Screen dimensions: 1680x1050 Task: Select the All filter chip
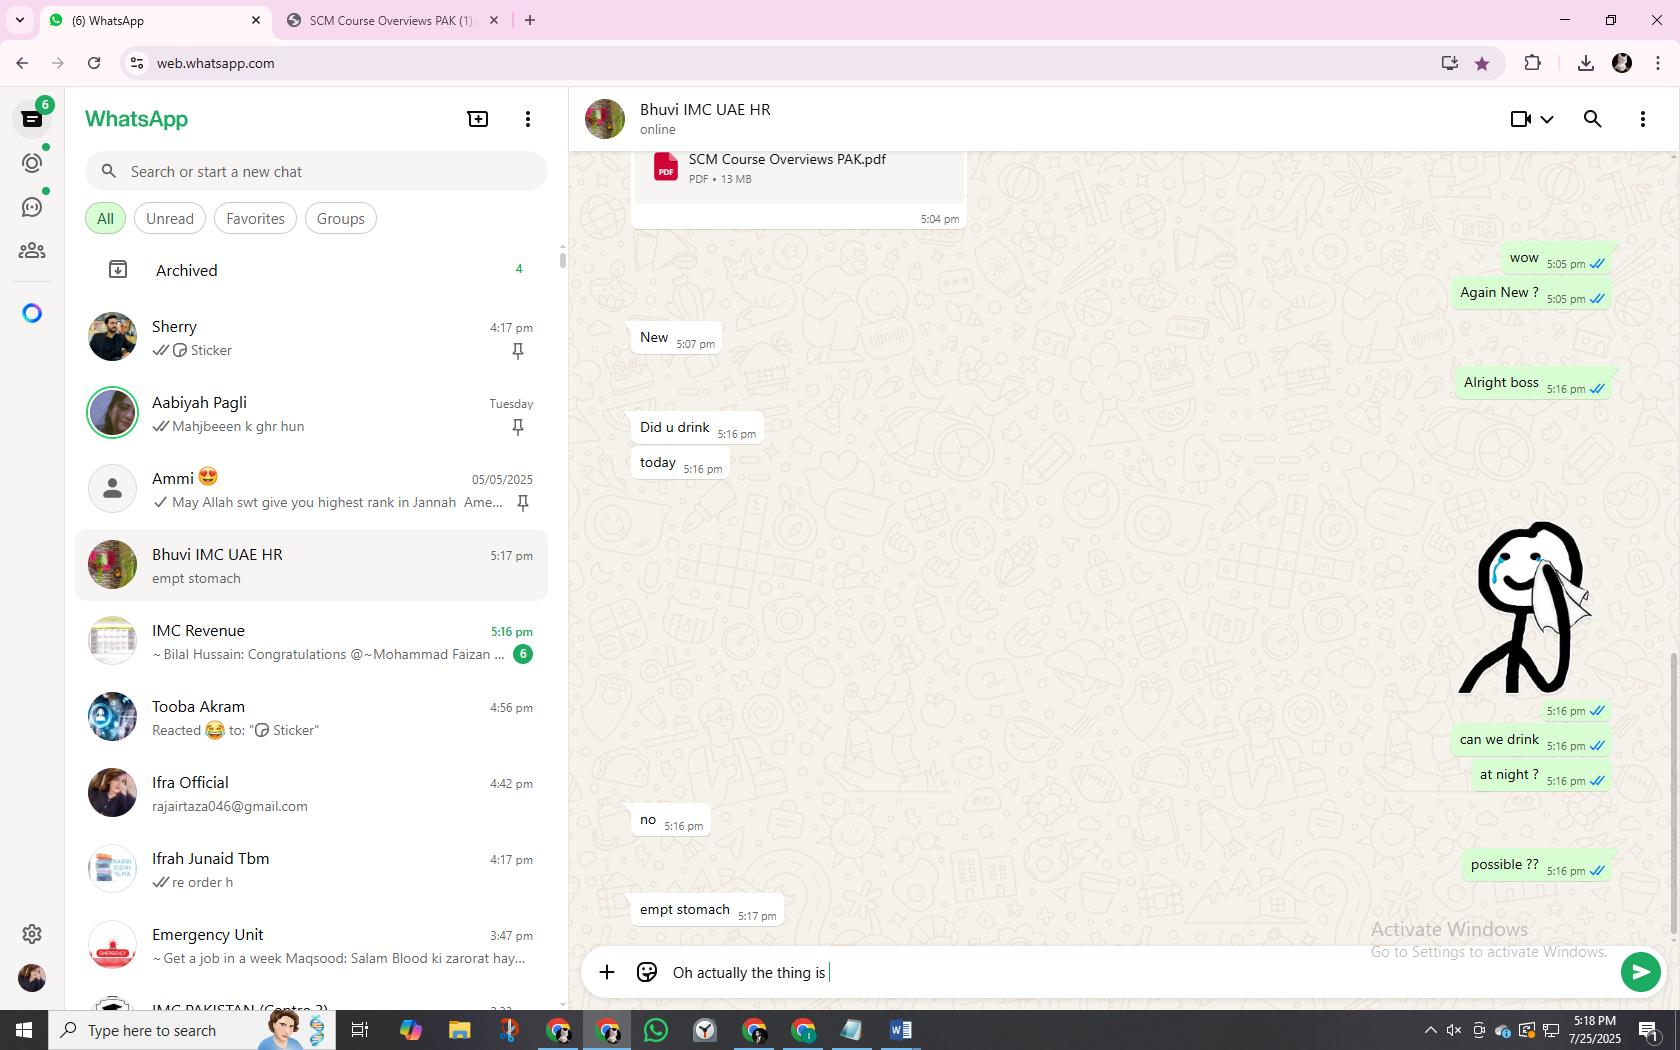pos(105,218)
